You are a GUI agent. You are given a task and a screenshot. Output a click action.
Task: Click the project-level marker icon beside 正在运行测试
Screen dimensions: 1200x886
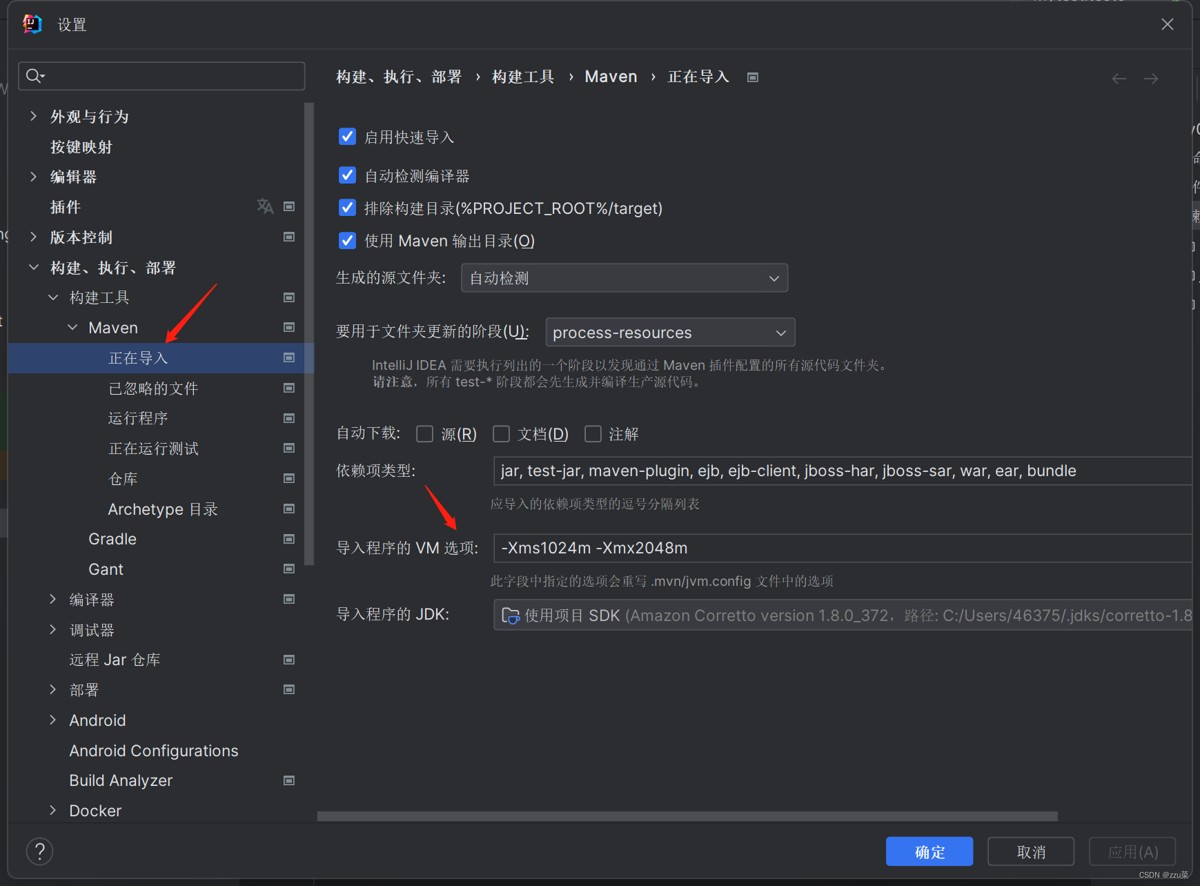coord(289,448)
